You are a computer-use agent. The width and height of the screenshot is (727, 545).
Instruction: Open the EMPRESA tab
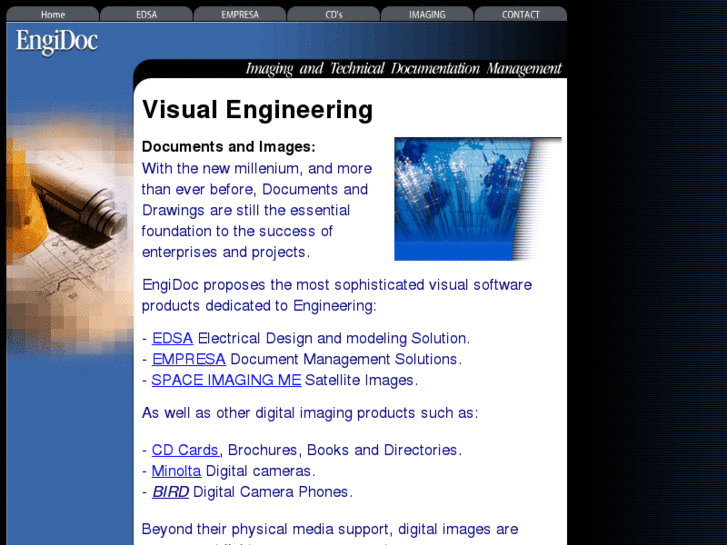240,14
